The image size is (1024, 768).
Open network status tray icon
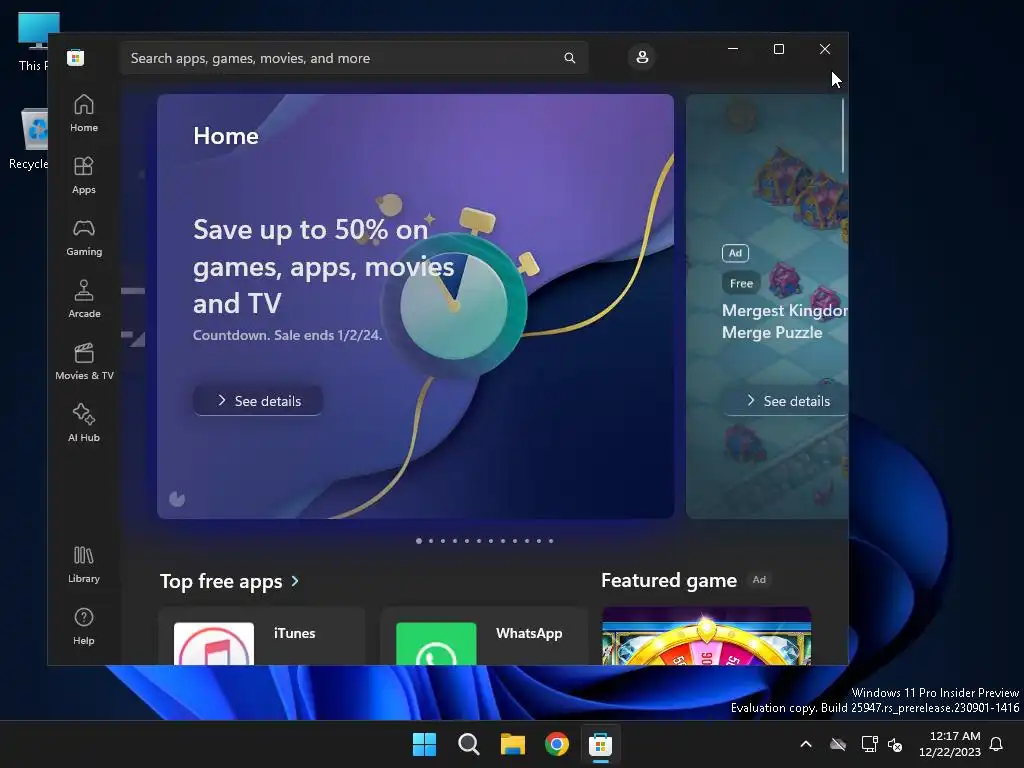[869, 744]
